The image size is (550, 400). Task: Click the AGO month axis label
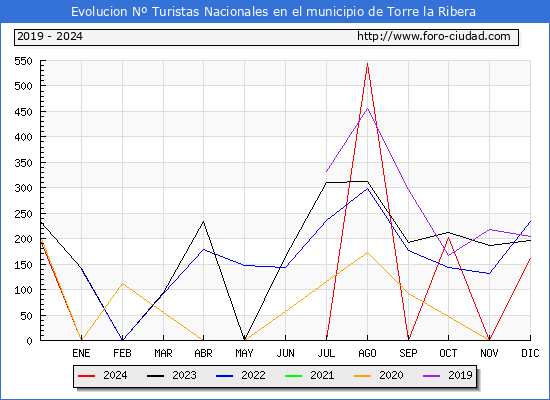pyautogui.click(x=367, y=353)
